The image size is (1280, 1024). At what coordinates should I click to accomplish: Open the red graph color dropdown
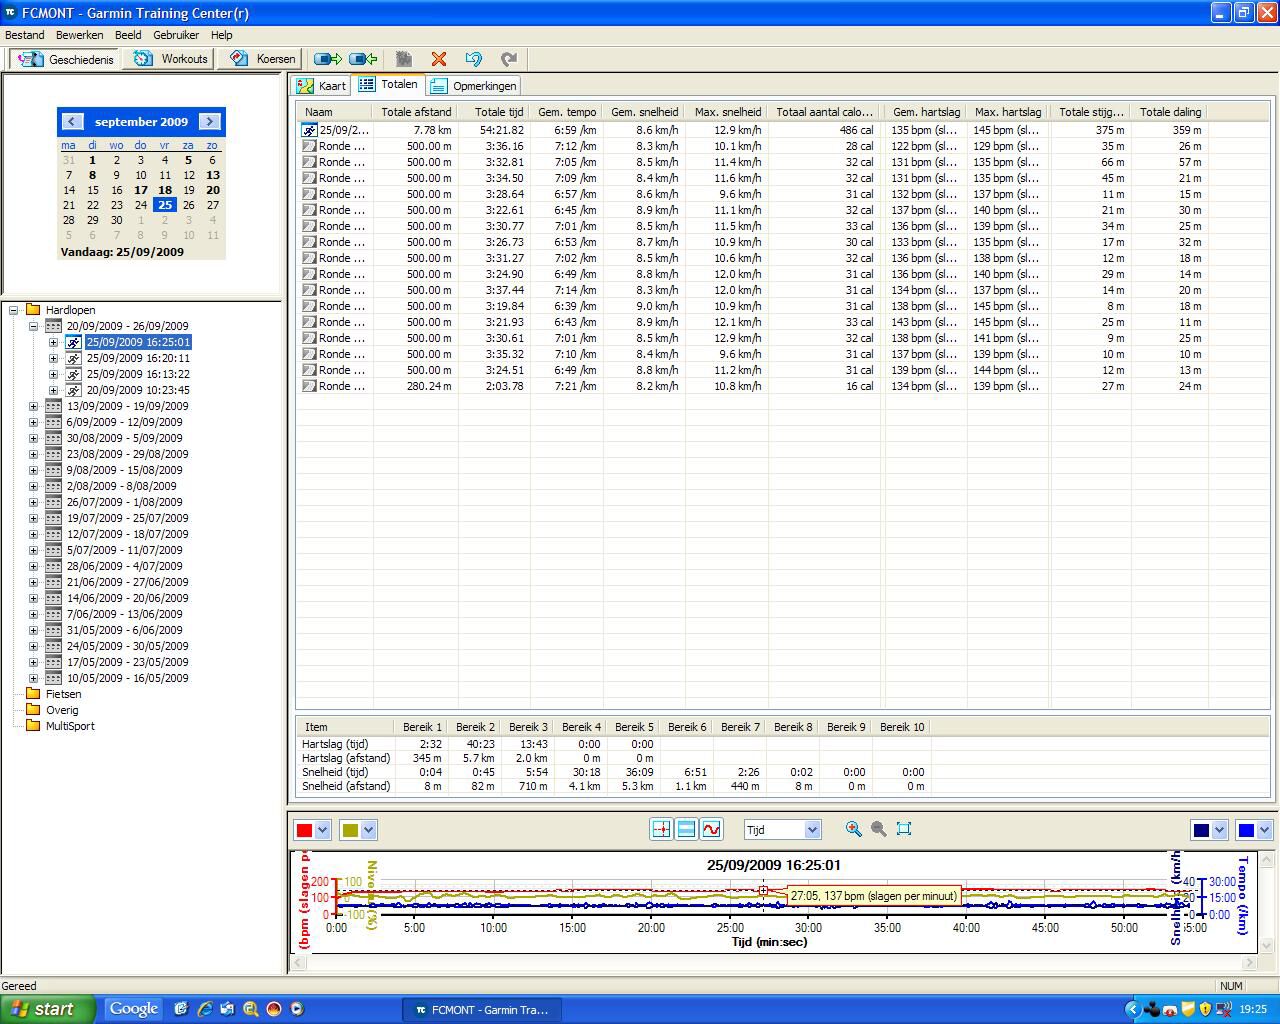[x=323, y=830]
